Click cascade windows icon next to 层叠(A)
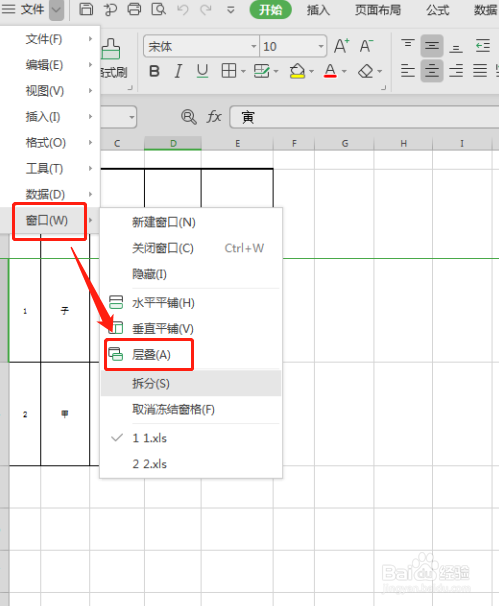 coord(116,354)
